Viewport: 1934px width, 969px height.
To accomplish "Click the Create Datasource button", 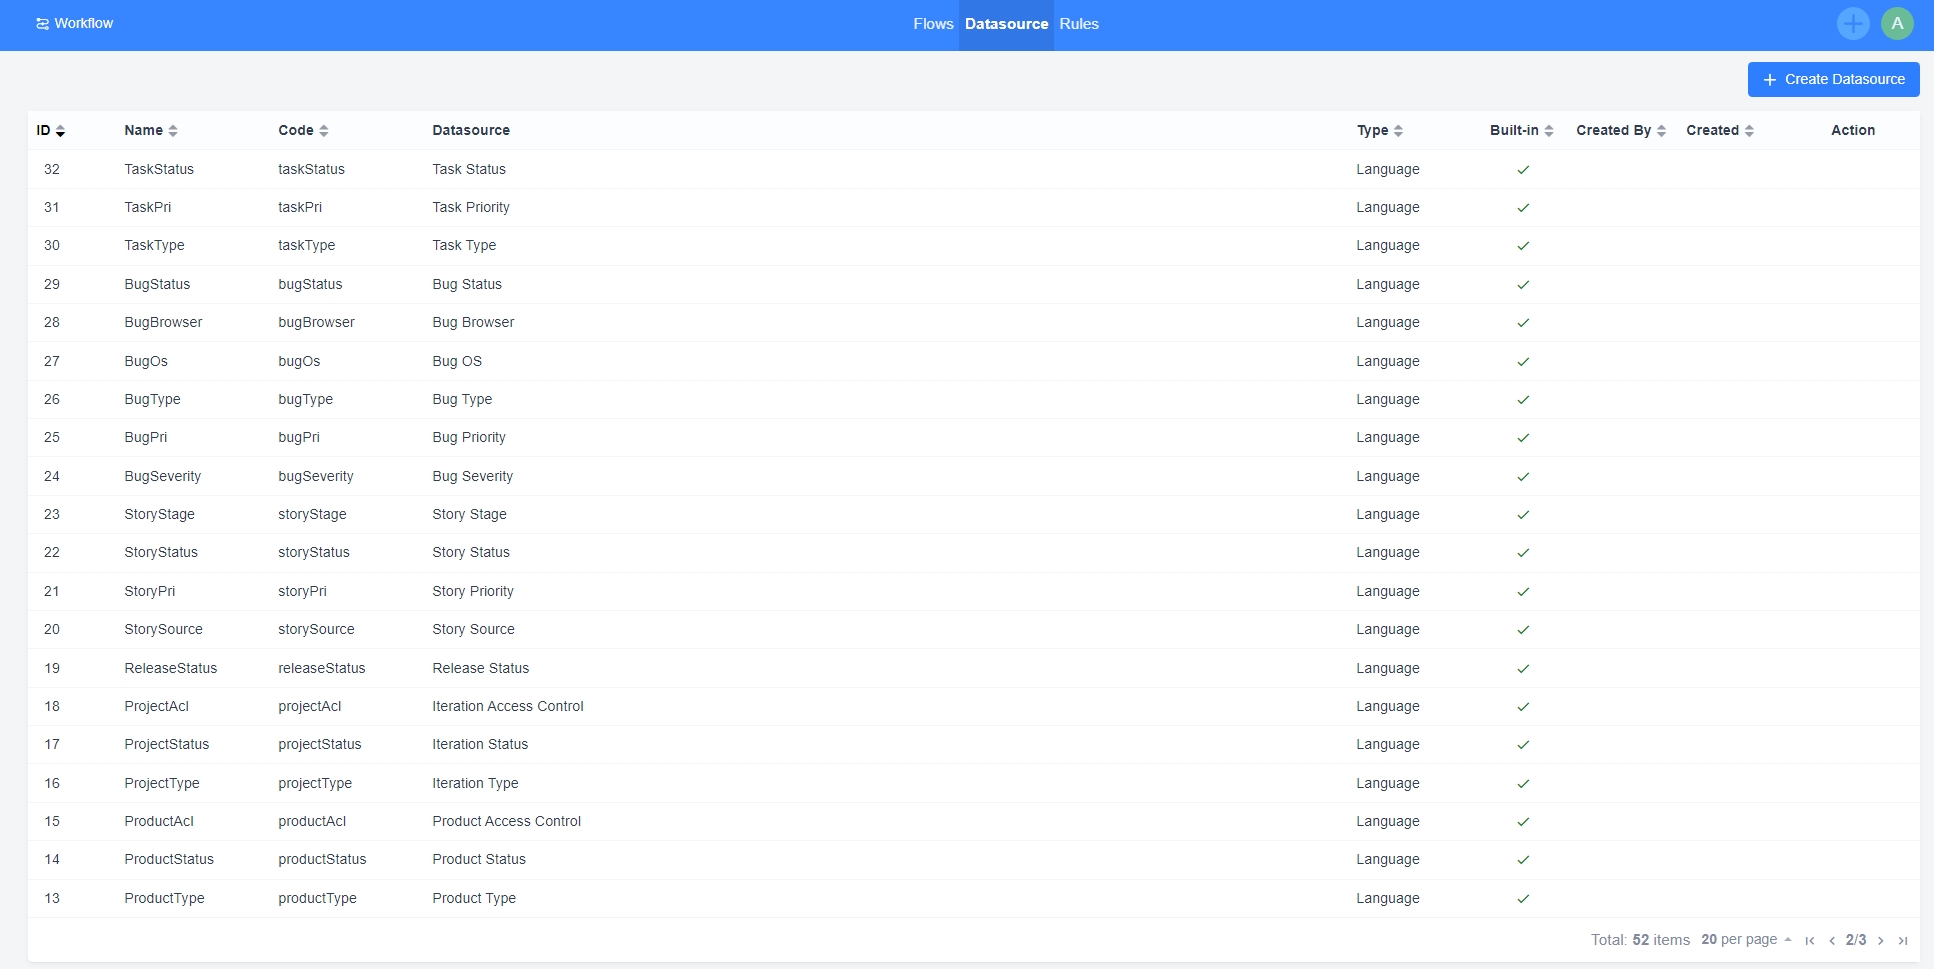I will coord(1833,80).
